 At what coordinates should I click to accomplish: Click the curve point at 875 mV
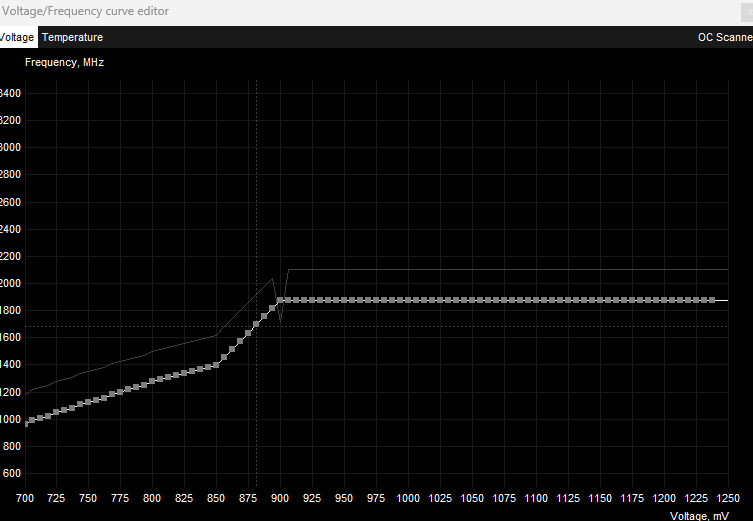click(x=248, y=333)
